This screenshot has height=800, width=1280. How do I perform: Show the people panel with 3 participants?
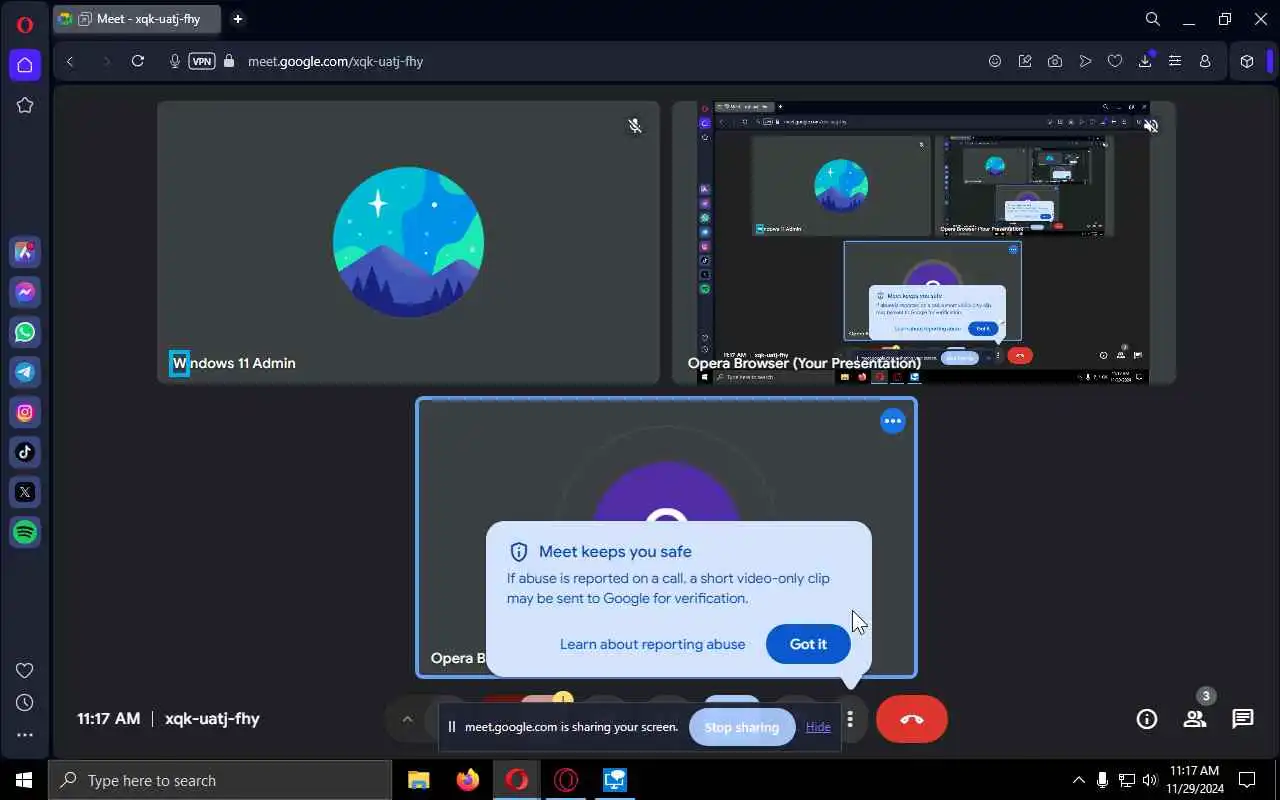(x=1195, y=719)
